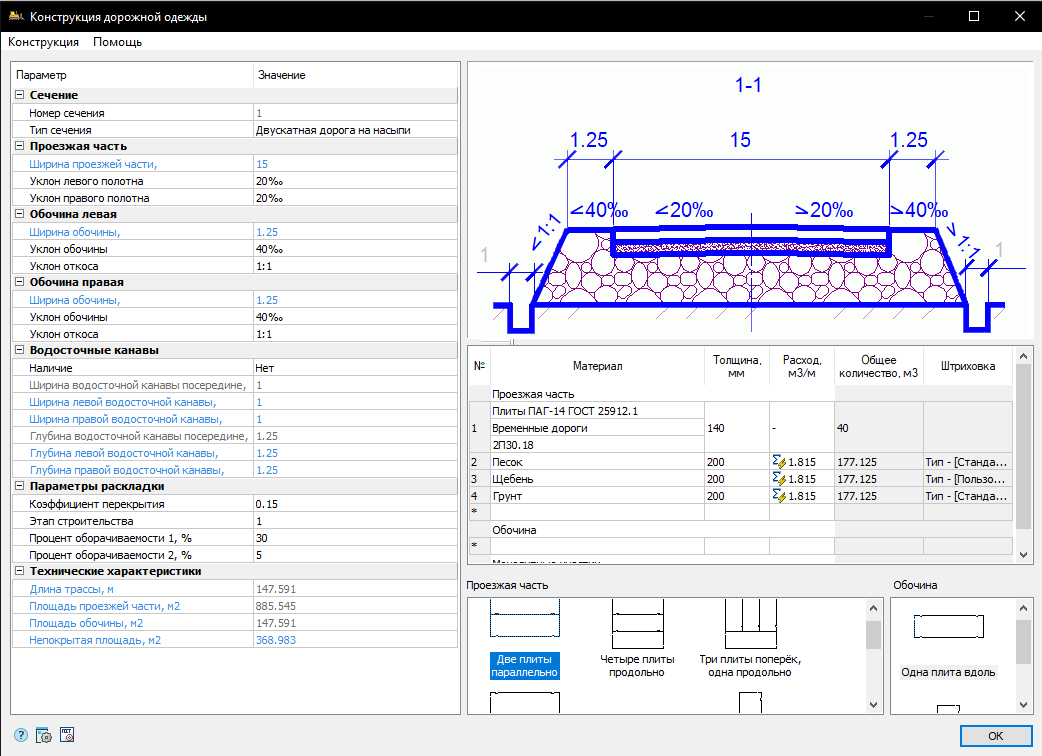Screen dimensions: 1042x756
Task: Select the Глубина левой водосточной канавы row
Action: [235, 453]
